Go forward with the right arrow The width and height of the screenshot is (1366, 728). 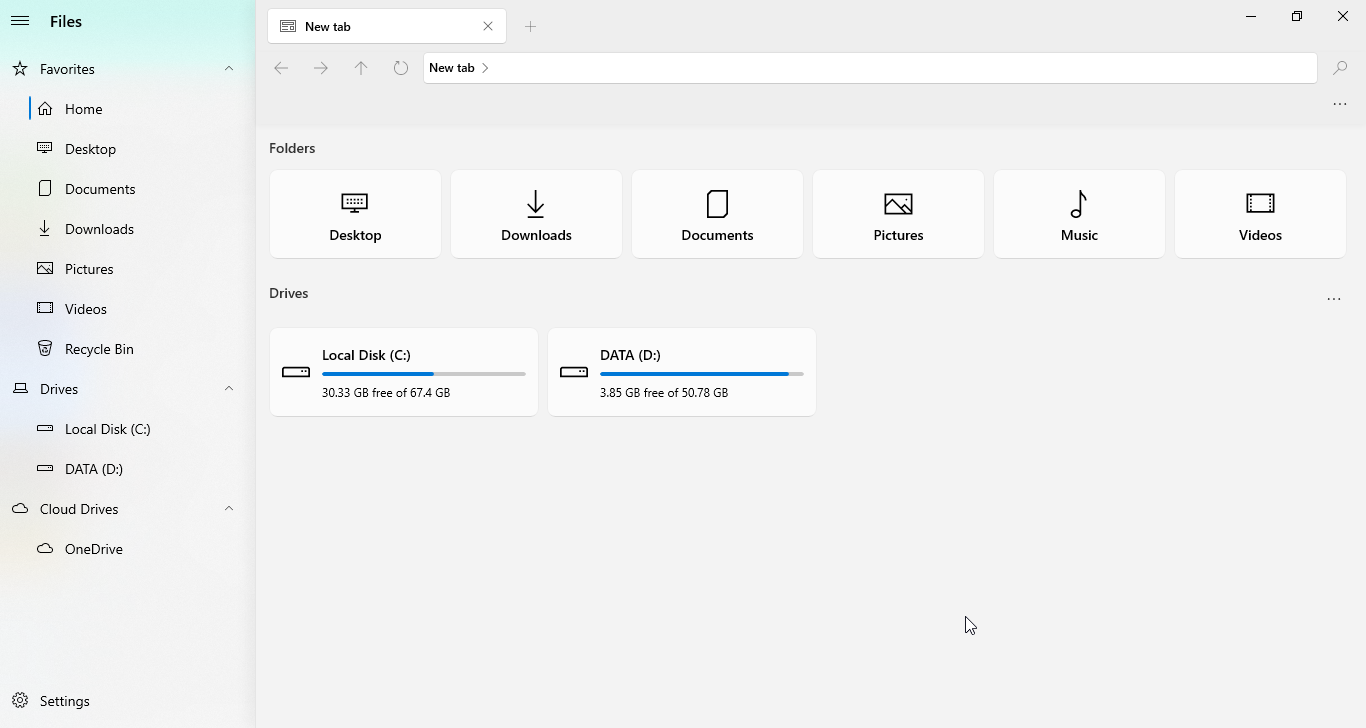[321, 68]
